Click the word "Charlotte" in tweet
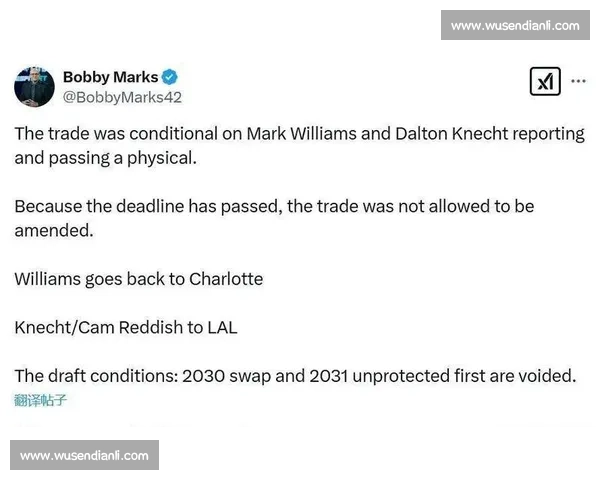Viewport: 600px width, 480px height. point(226,279)
